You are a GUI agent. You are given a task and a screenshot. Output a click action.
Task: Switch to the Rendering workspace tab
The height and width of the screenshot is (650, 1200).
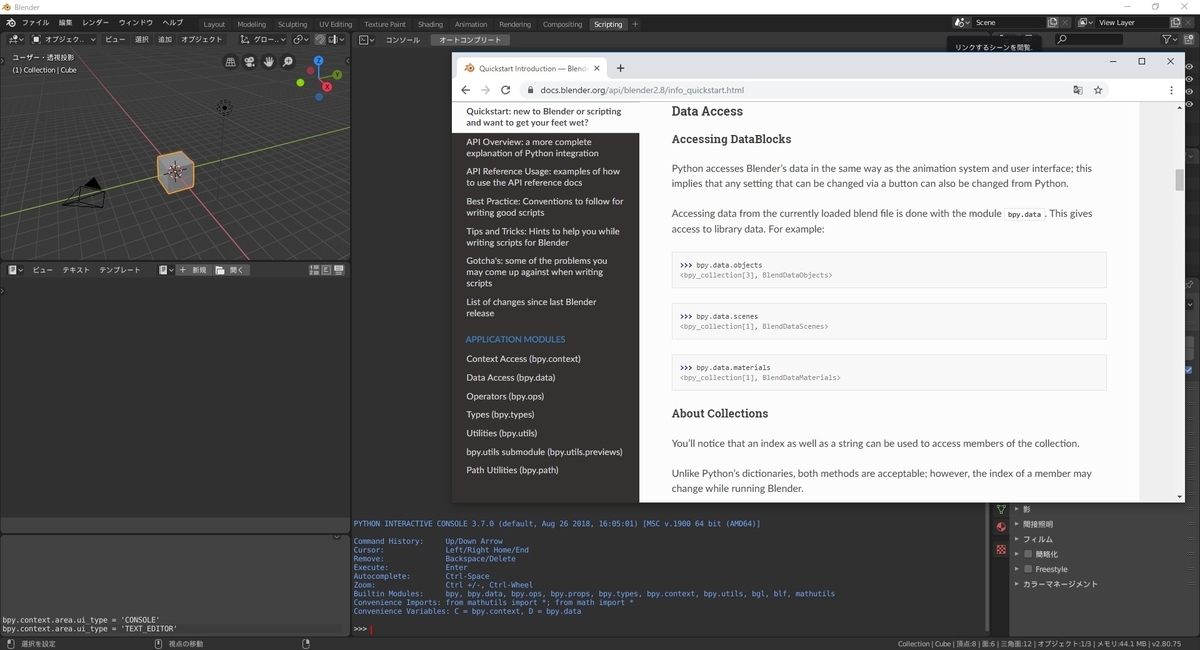515,24
